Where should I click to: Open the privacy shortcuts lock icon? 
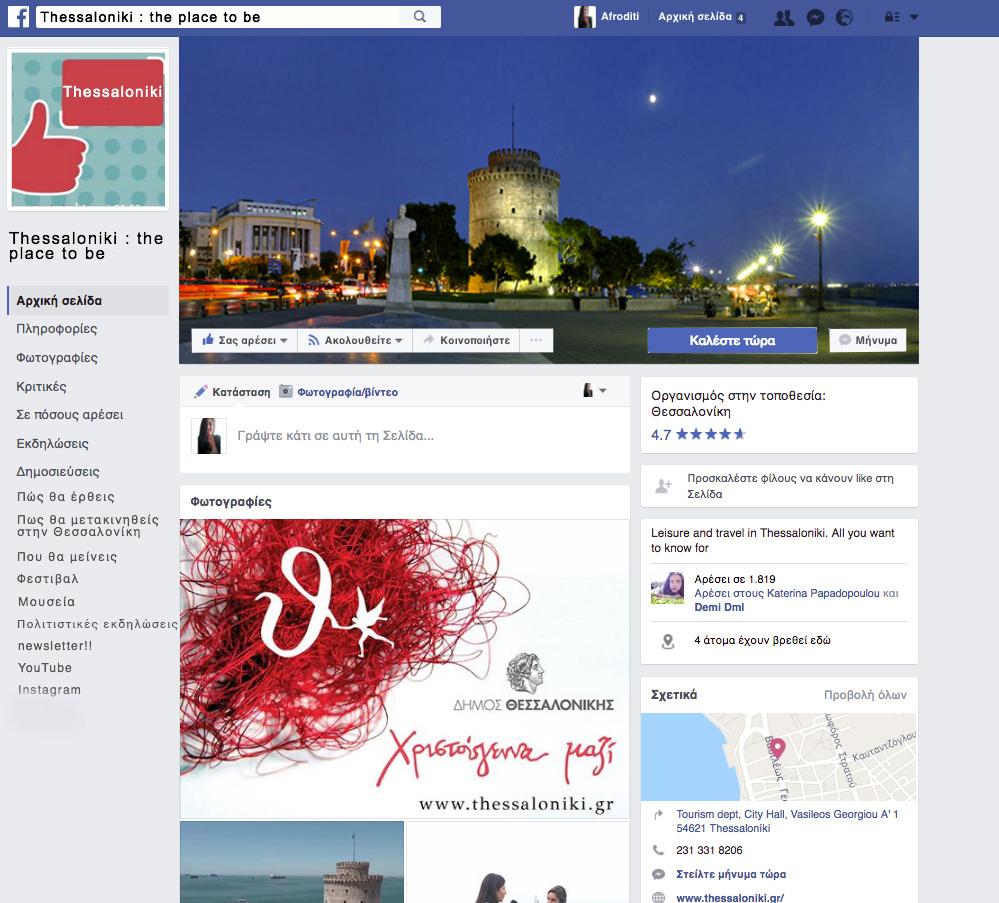click(x=892, y=17)
